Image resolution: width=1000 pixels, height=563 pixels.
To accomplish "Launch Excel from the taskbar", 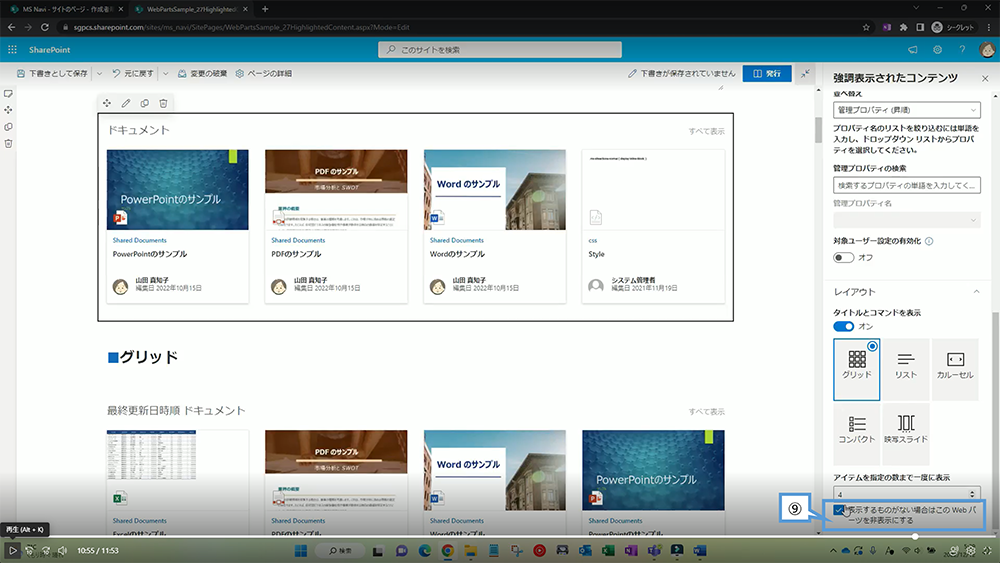I will (608, 550).
